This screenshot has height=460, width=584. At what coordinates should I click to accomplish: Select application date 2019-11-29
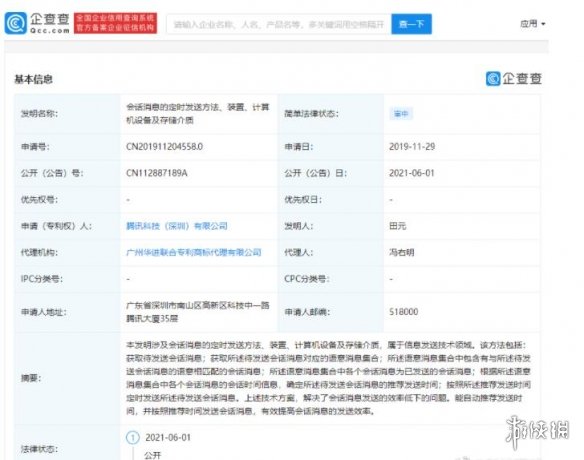coord(412,146)
